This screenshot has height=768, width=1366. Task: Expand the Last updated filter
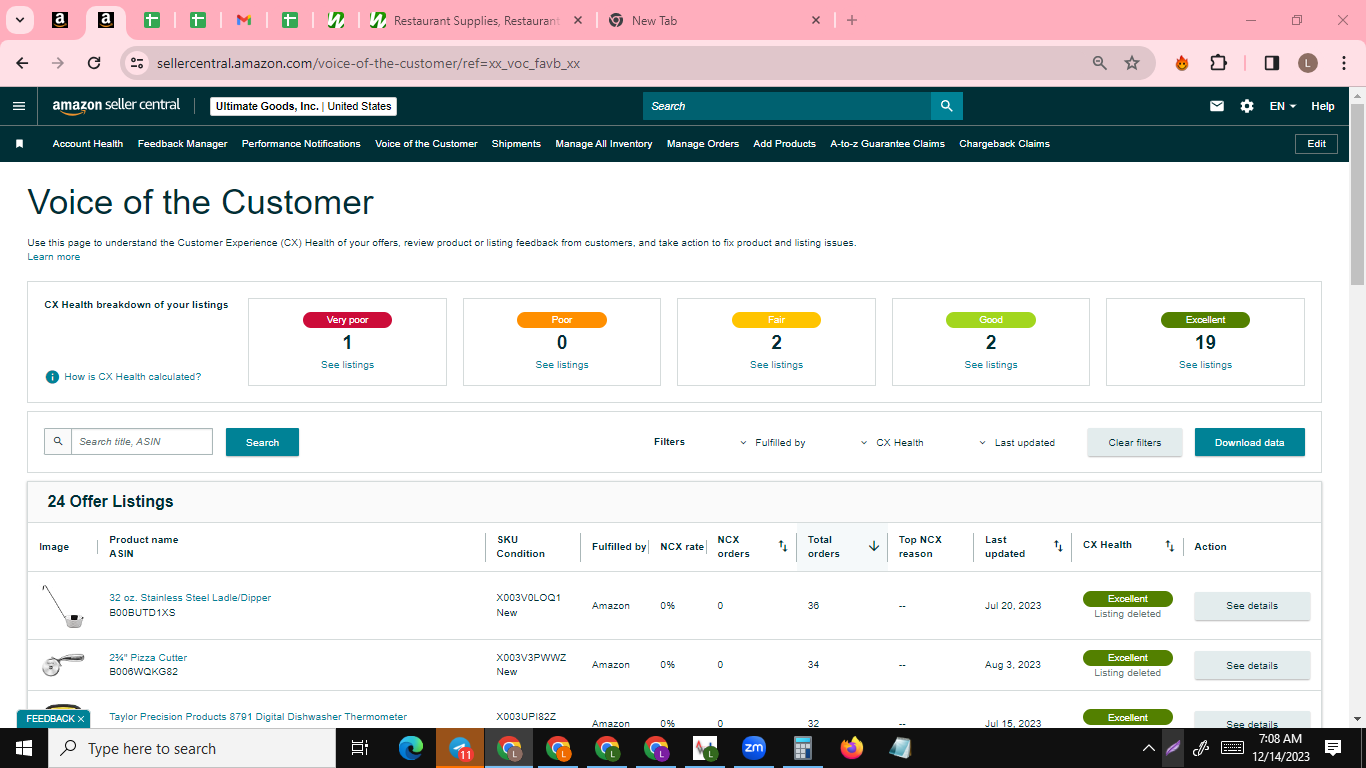pyautogui.click(x=1016, y=443)
